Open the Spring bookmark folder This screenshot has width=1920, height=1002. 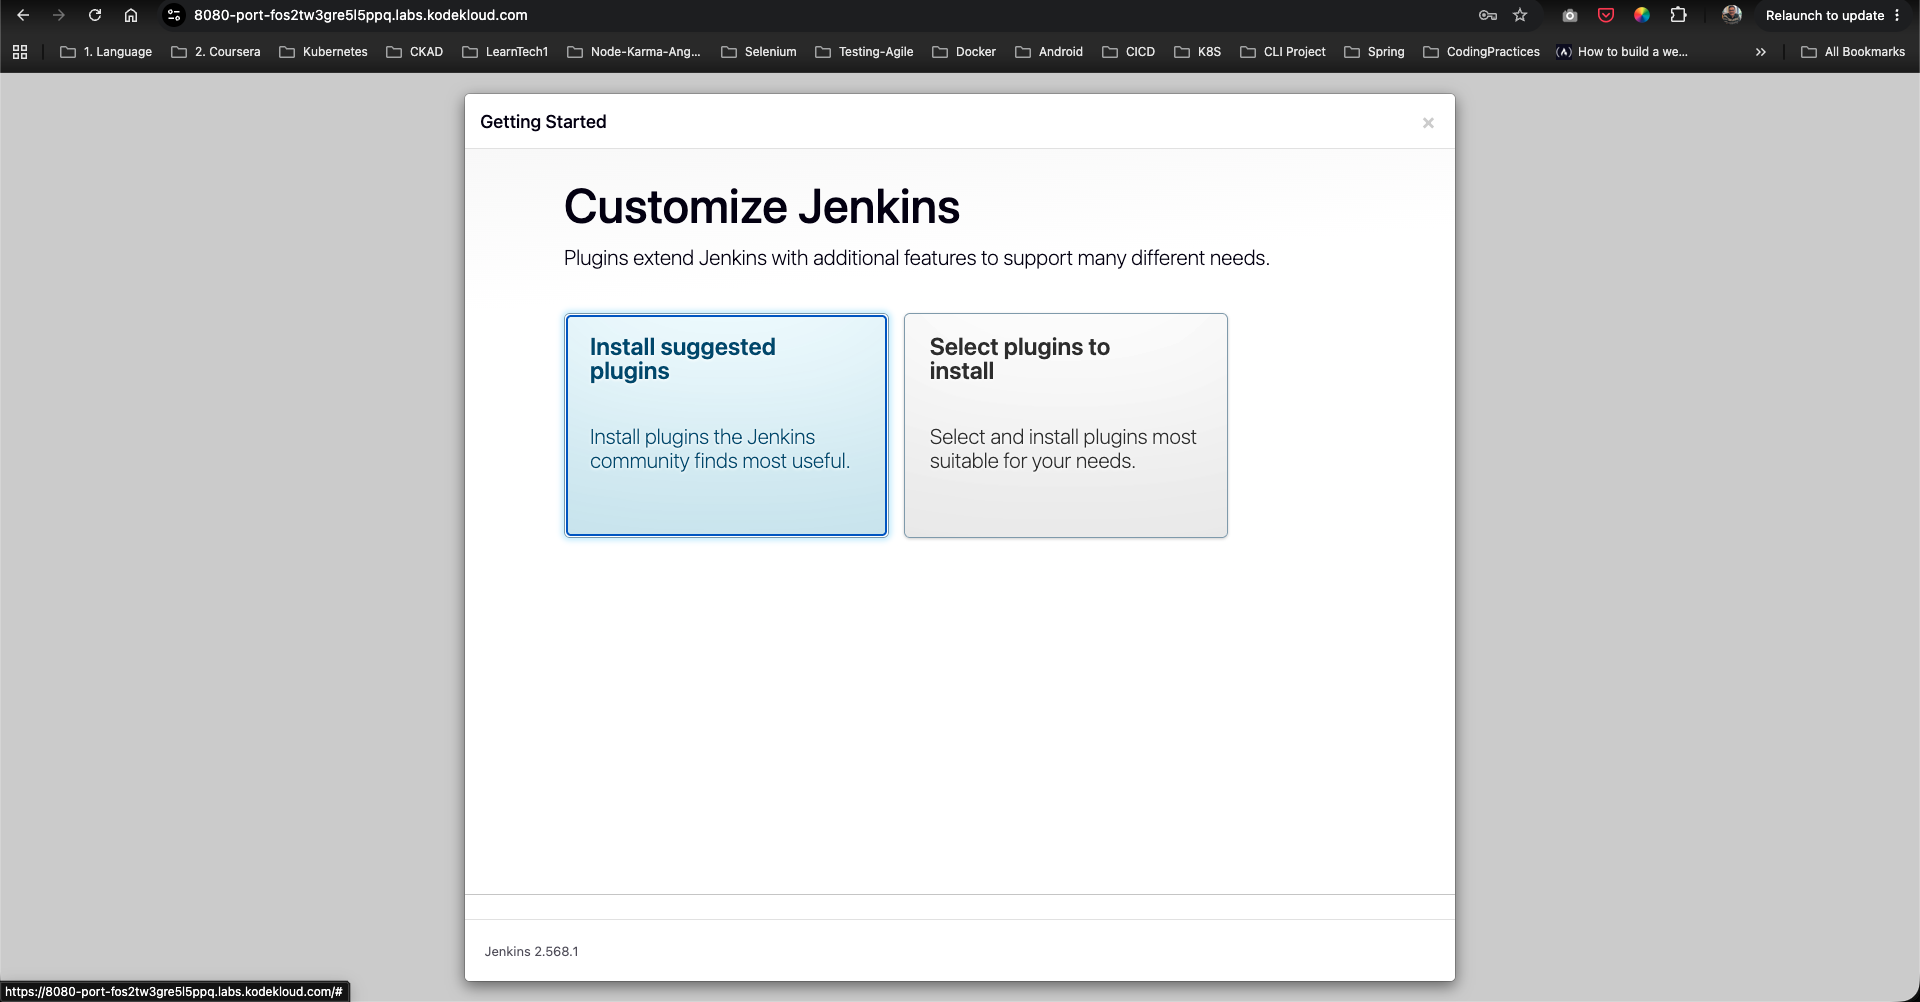(1374, 52)
